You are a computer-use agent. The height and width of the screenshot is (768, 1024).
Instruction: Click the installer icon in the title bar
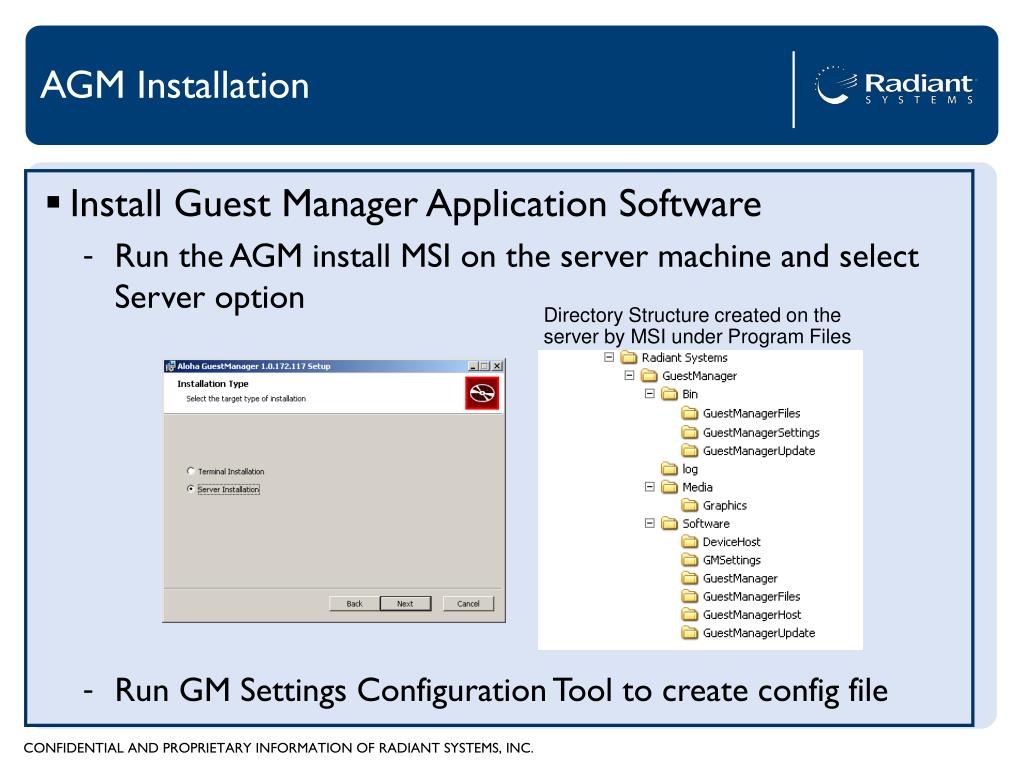pyautogui.click(x=169, y=366)
